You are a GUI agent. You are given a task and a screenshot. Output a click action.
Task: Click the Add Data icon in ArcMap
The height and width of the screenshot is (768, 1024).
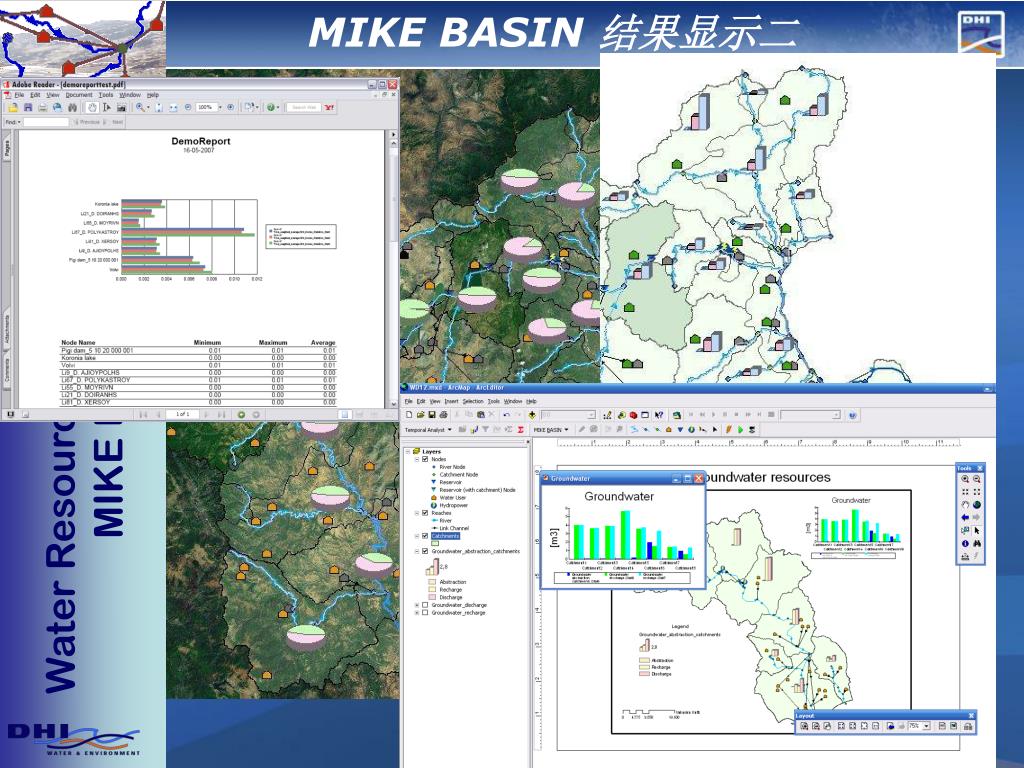click(532, 415)
